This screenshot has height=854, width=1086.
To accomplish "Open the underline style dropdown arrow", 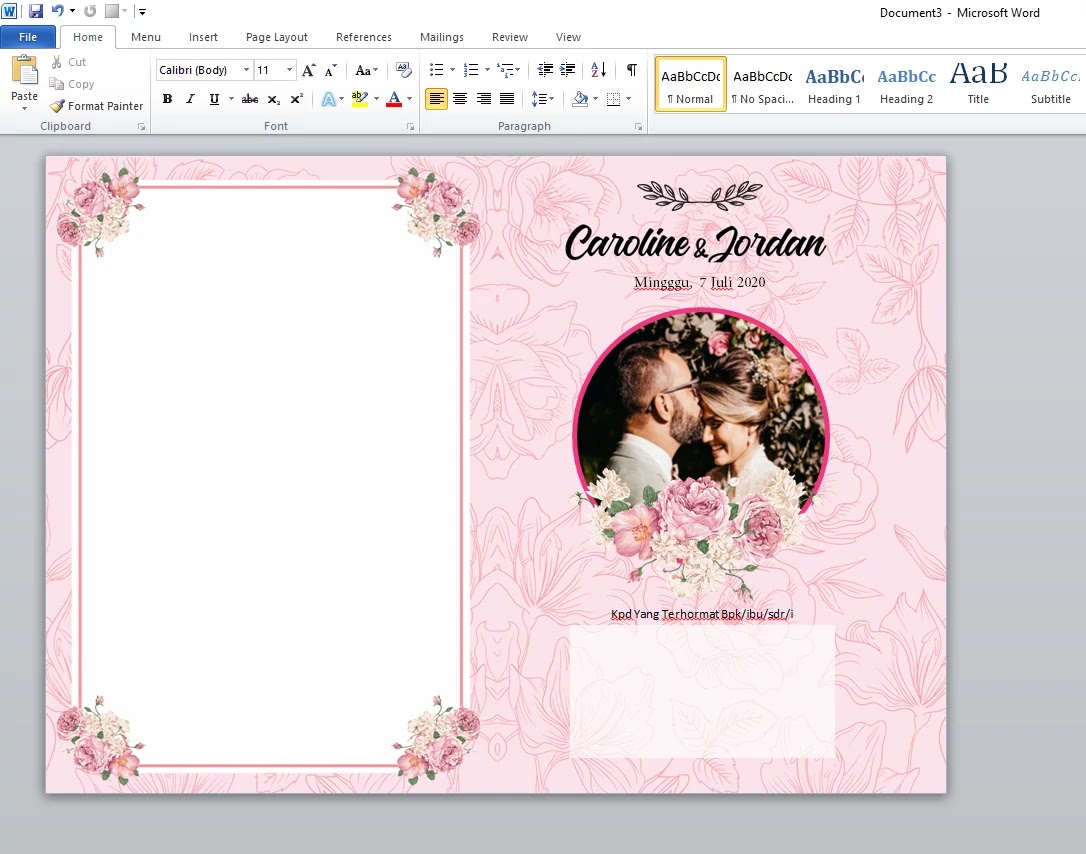I will click(231, 99).
